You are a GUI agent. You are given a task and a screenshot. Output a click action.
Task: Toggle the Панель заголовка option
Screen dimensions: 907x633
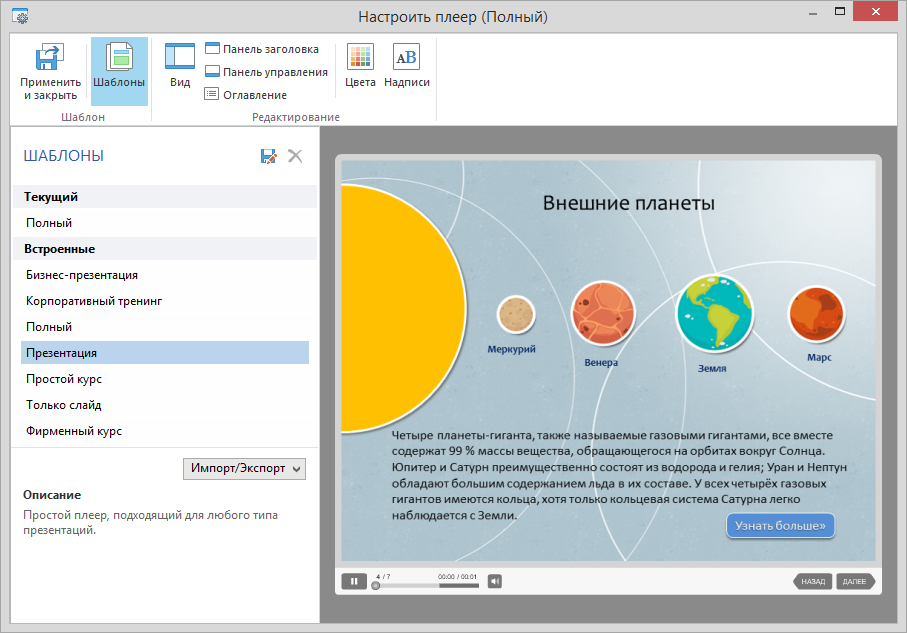pos(262,49)
